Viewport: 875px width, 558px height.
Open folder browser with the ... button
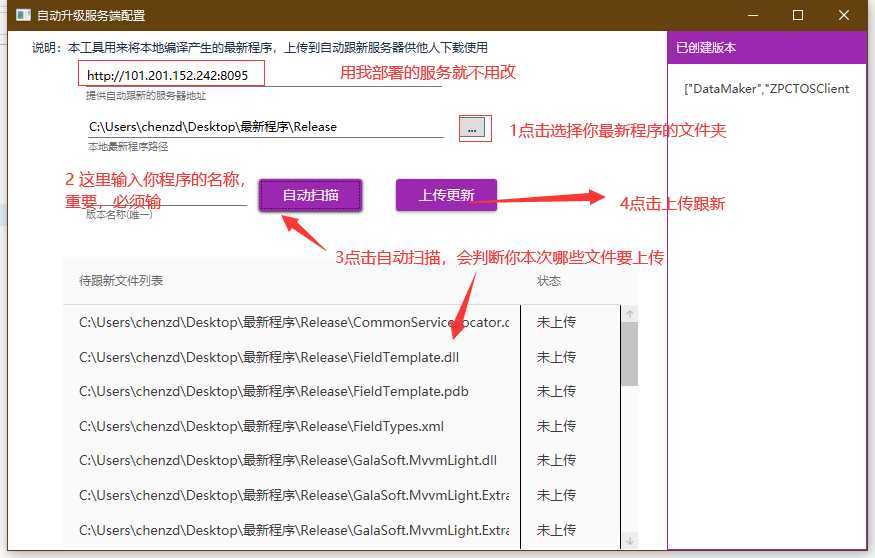[x=472, y=129]
